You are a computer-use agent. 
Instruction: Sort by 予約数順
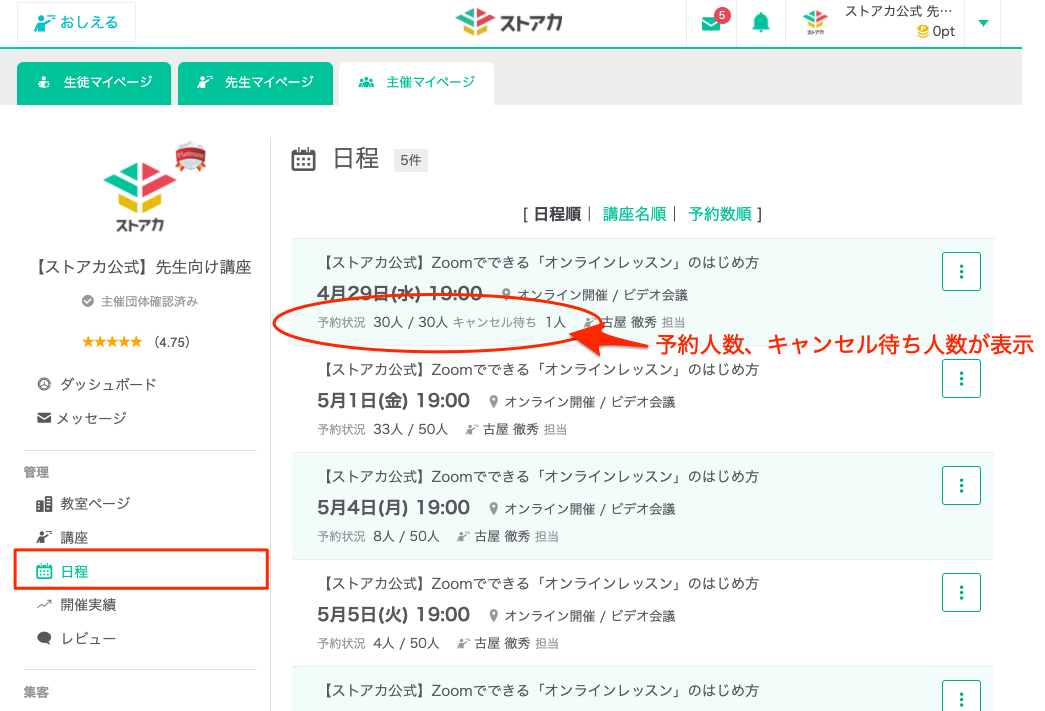pyautogui.click(x=720, y=214)
